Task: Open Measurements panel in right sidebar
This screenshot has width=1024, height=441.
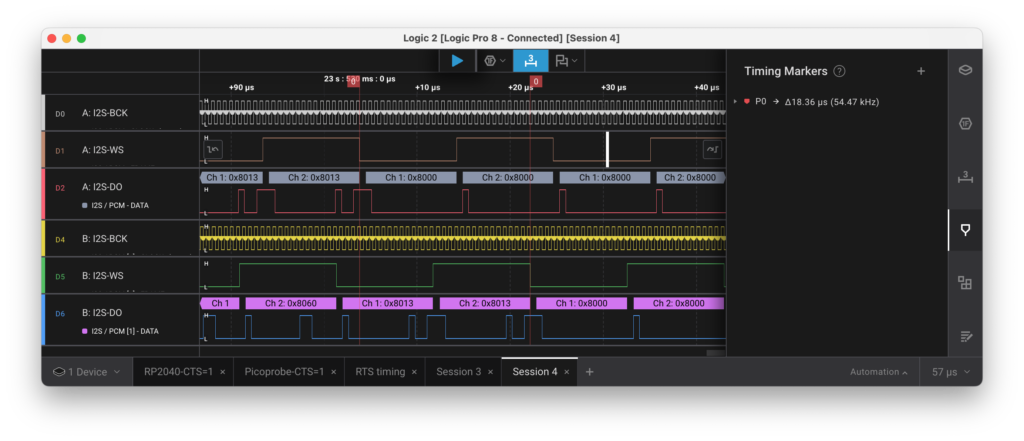Action: pyautogui.click(x=965, y=176)
